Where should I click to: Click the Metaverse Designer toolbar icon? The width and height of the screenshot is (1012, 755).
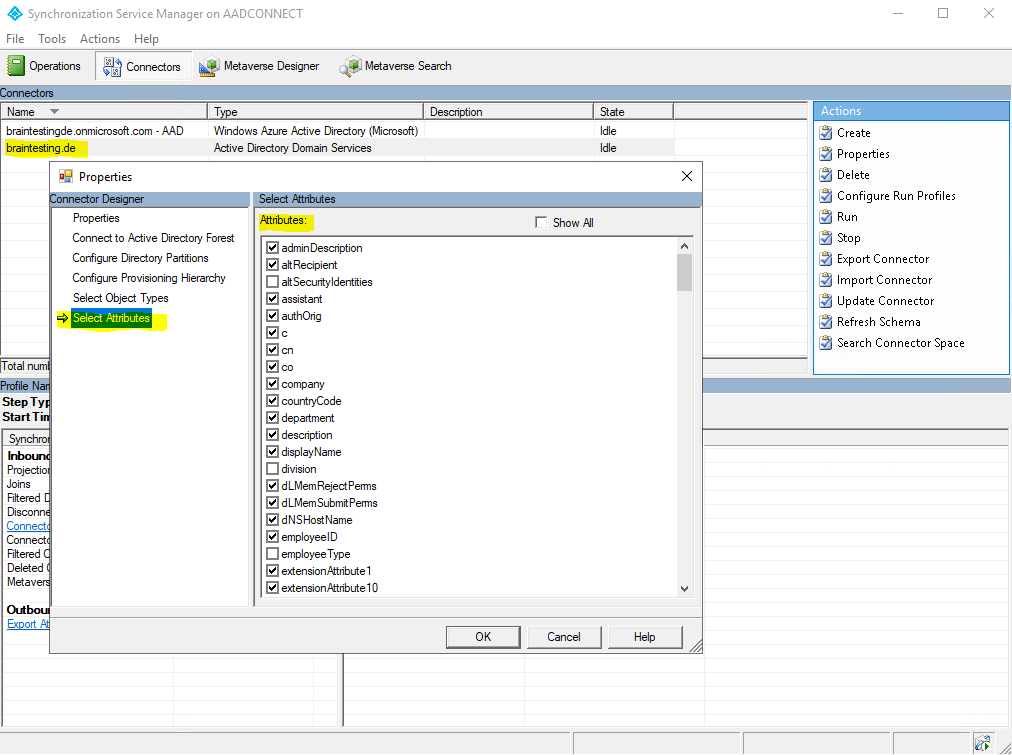(208, 66)
